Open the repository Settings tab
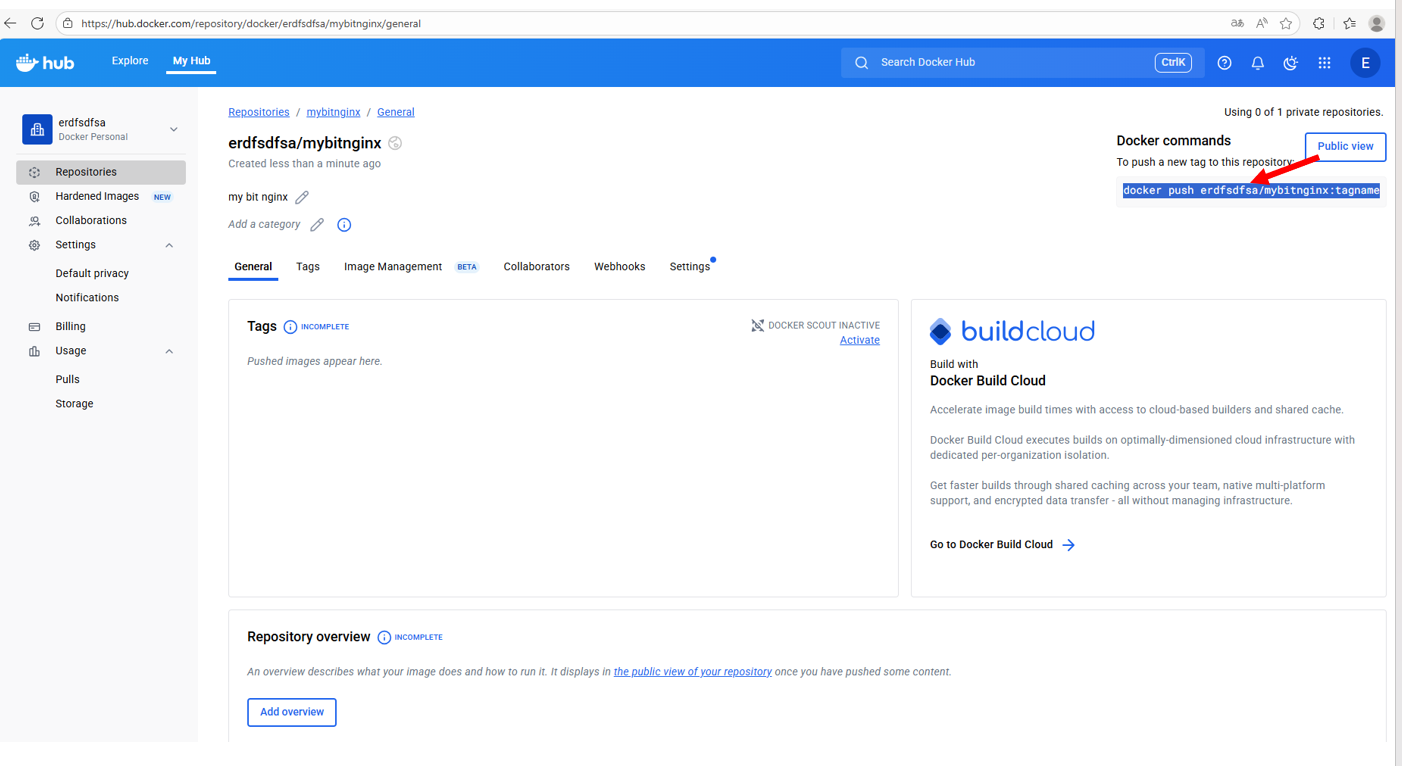The height and width of the screenshot is (766, 1402). pos(690,267)
